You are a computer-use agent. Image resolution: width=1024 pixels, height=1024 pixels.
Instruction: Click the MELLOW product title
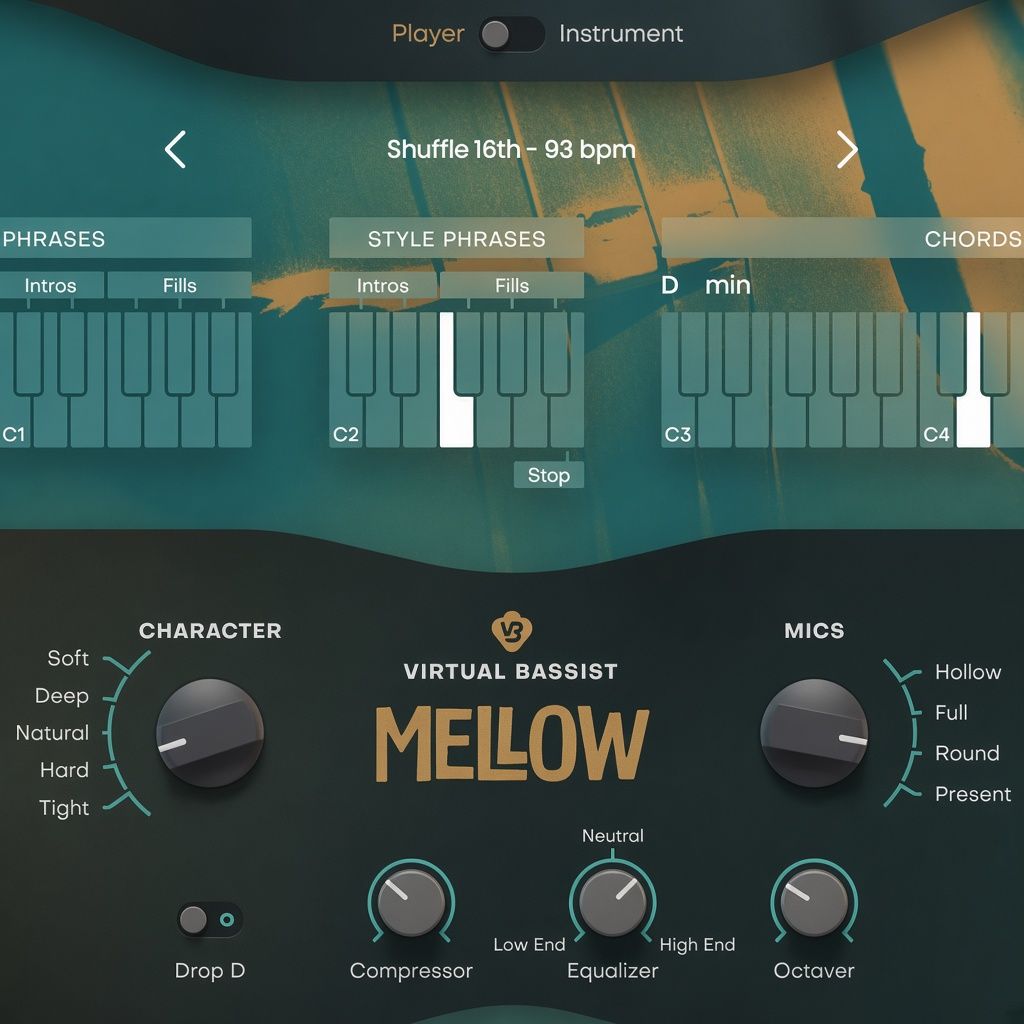(x=512, y=743)
